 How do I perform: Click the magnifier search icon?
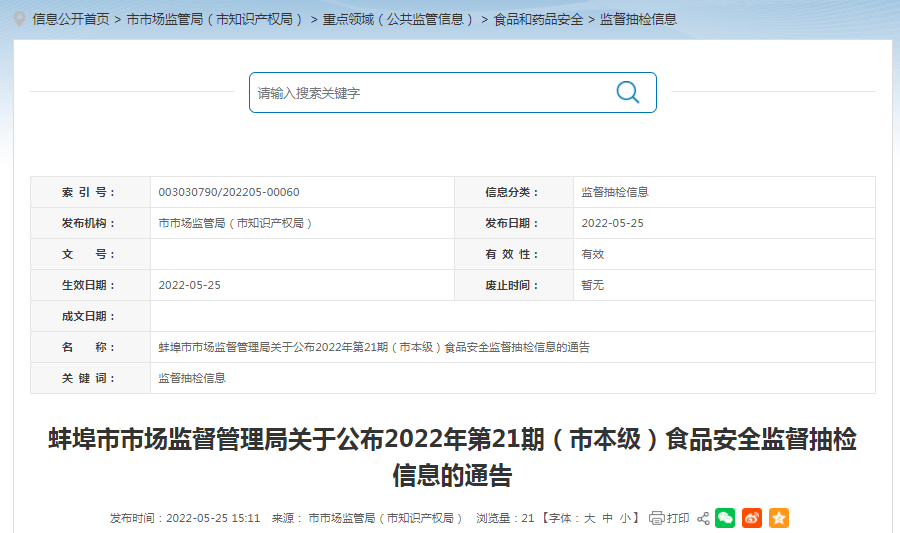click(x=627, y=92)
